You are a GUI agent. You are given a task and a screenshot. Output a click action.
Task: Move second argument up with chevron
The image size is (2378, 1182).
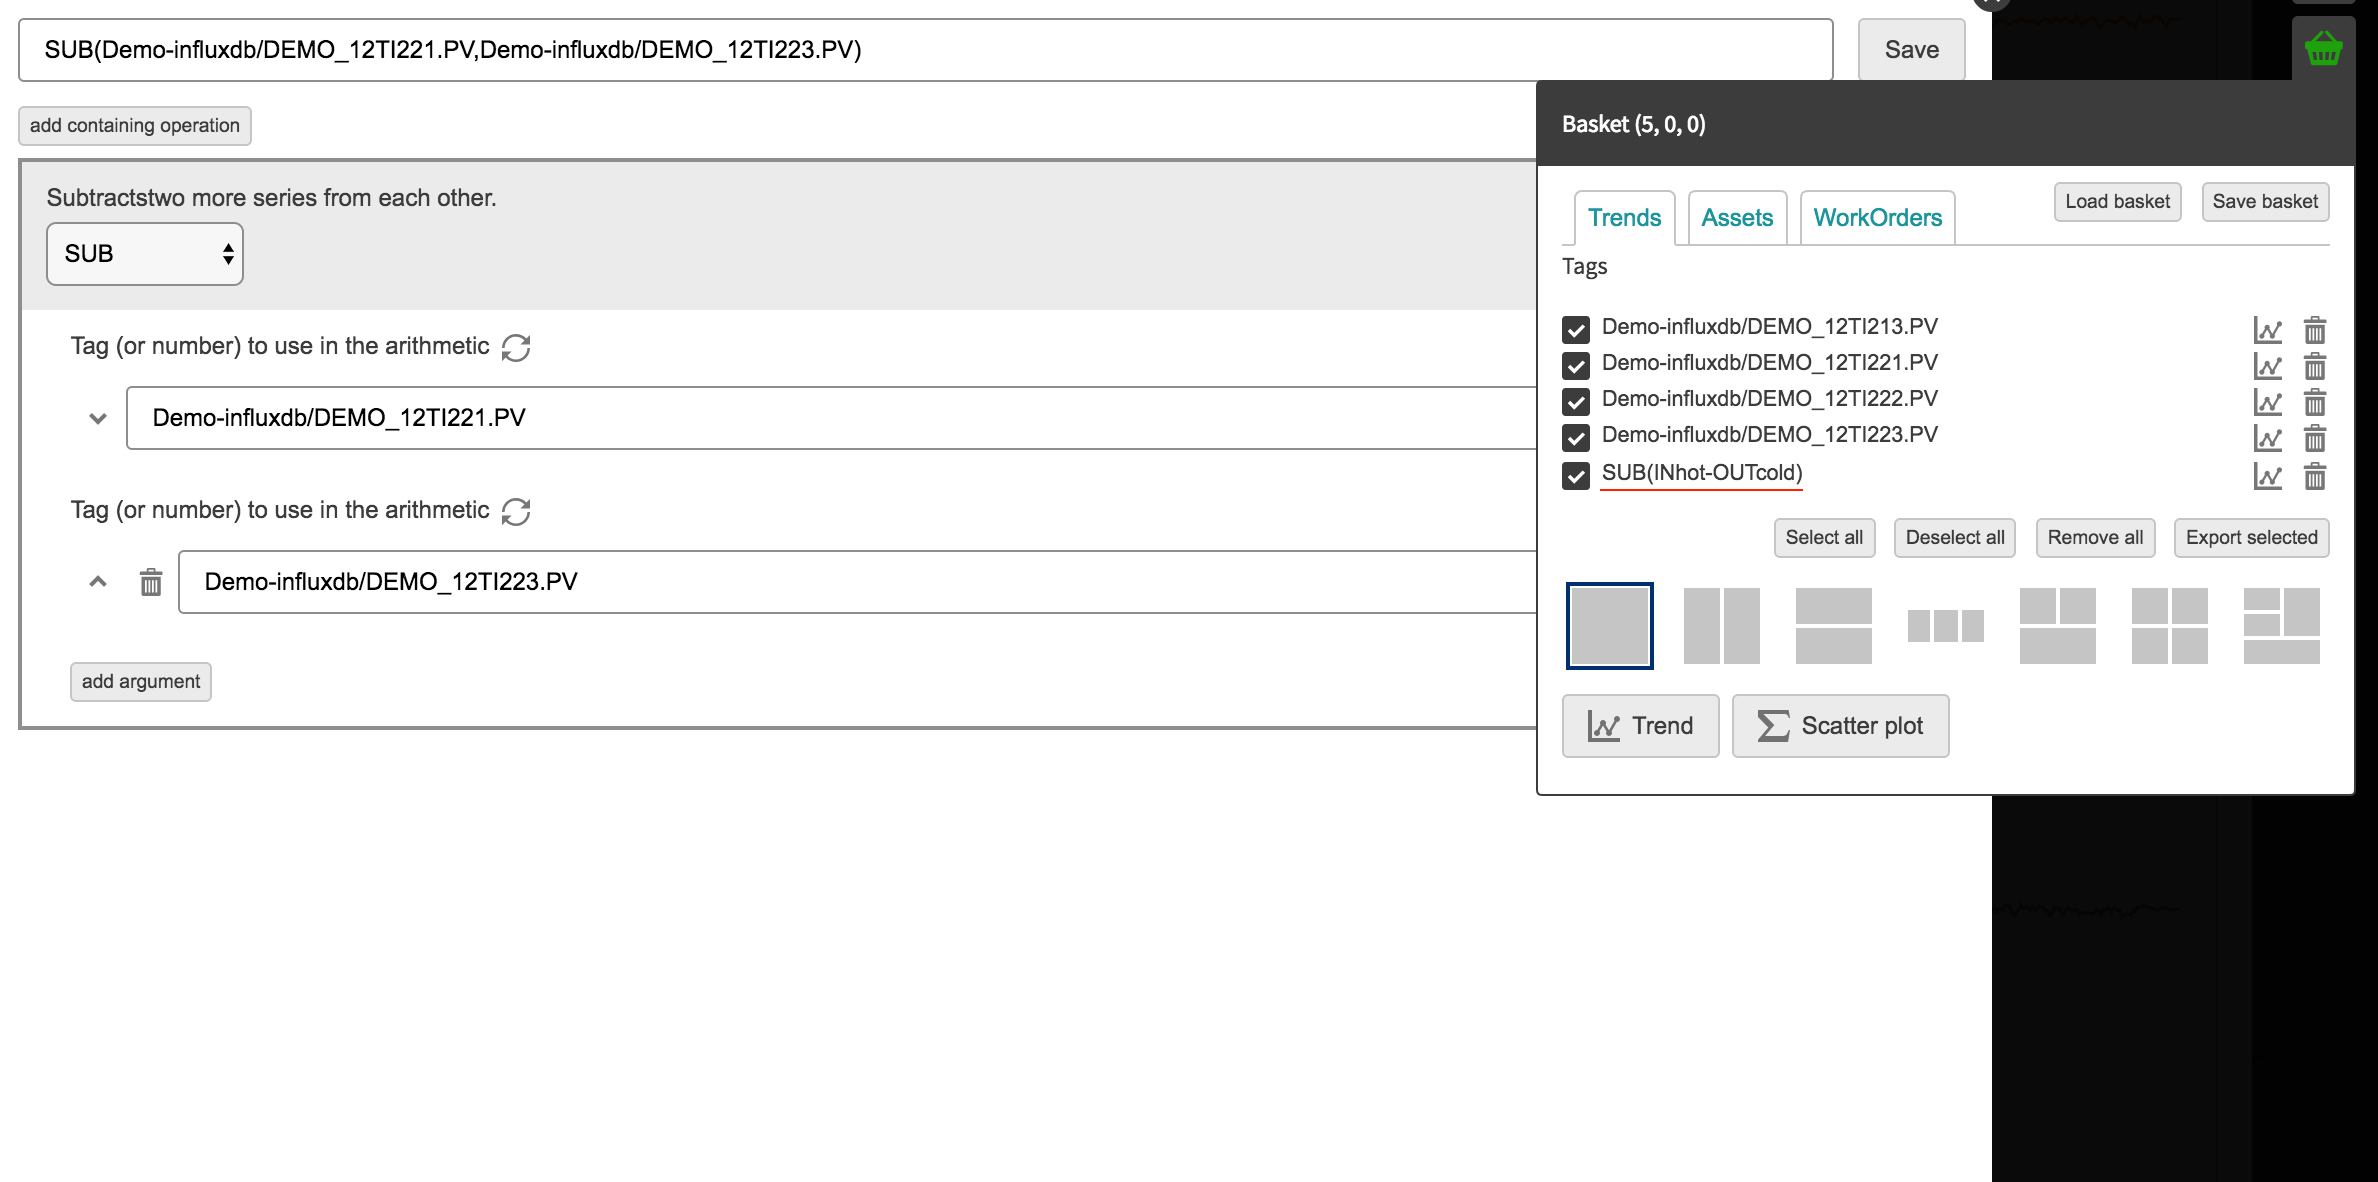[x=98, y=581]
